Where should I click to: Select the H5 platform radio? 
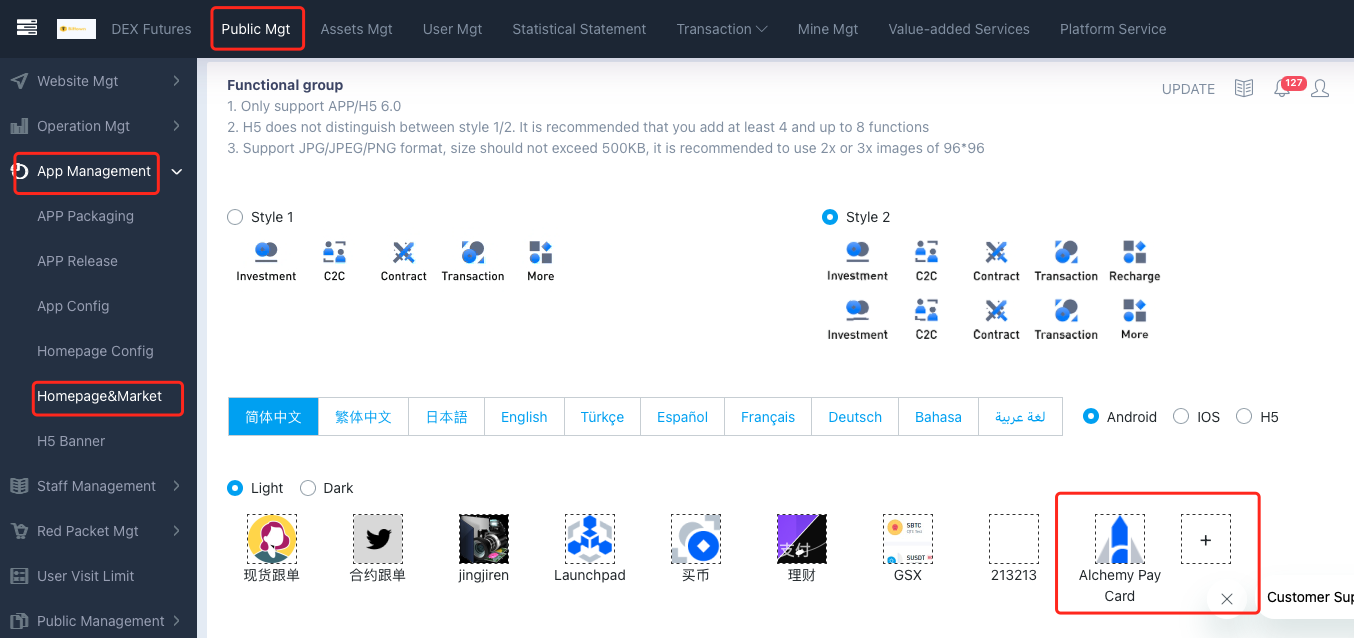point(1244,416)
